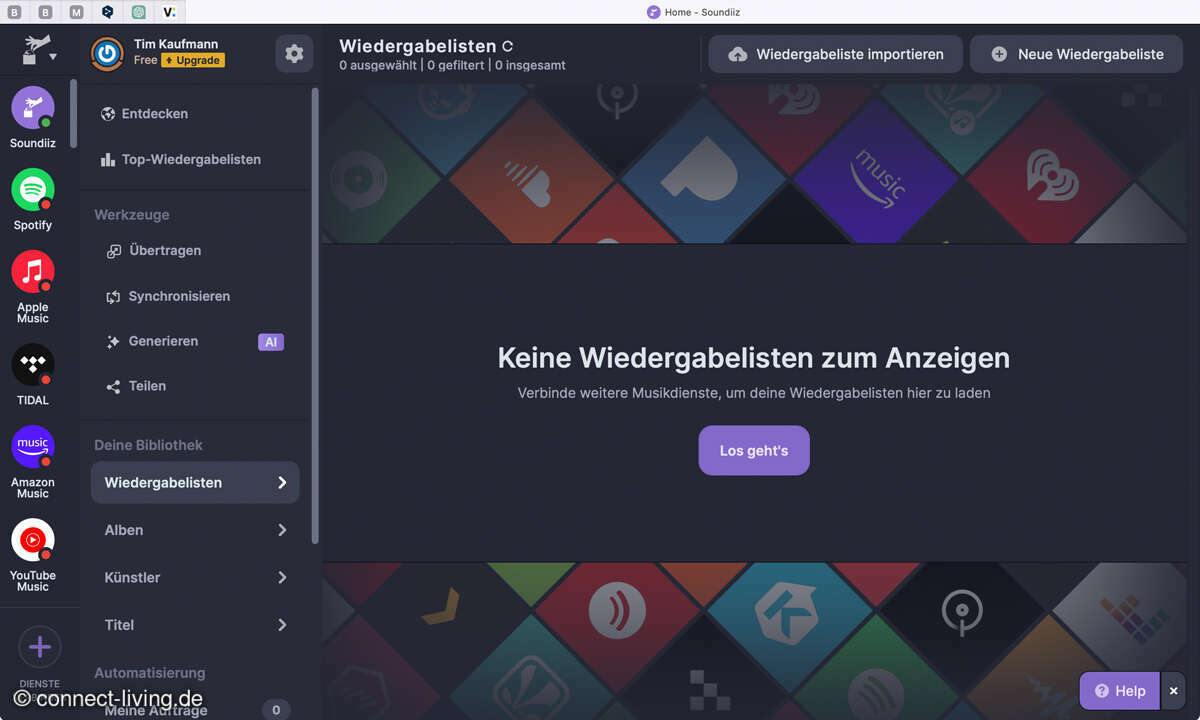Open the Soundiiz logo dropdown

pyautogui.click(x=38, y=50)
